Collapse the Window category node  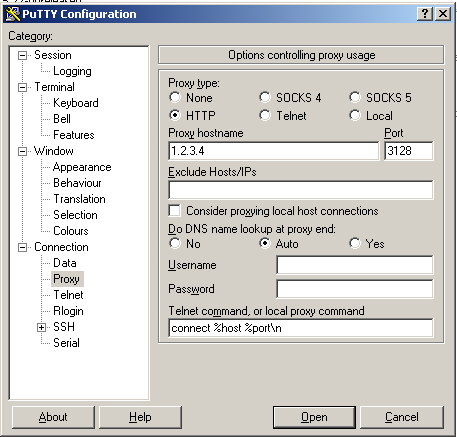pyautogui.click(x=22, y=151)
